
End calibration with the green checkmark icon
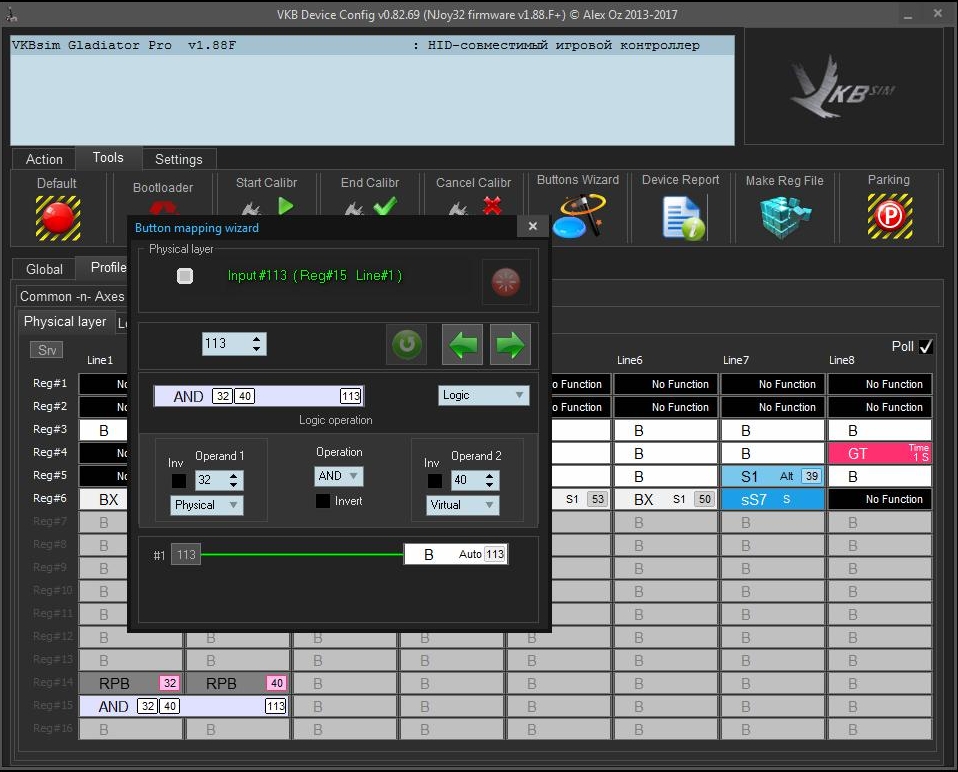[385, 206]
